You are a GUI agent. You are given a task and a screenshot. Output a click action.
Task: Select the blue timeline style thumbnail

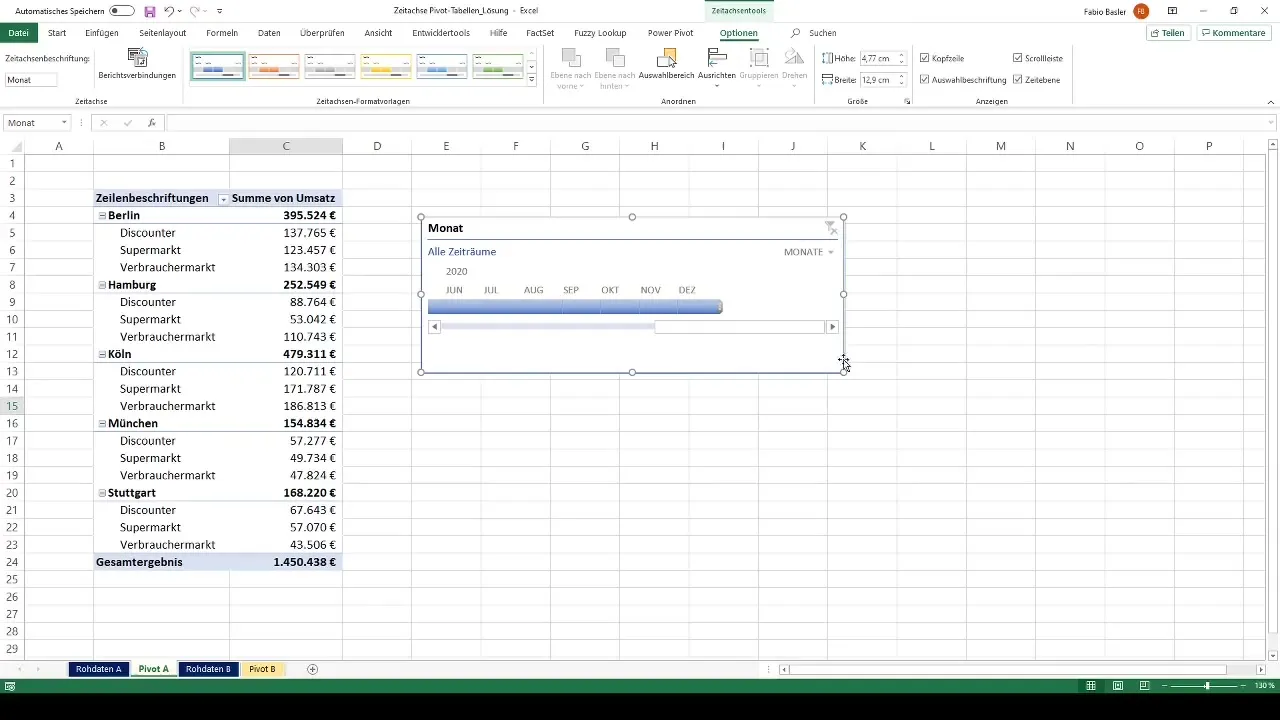coord(218,67)
